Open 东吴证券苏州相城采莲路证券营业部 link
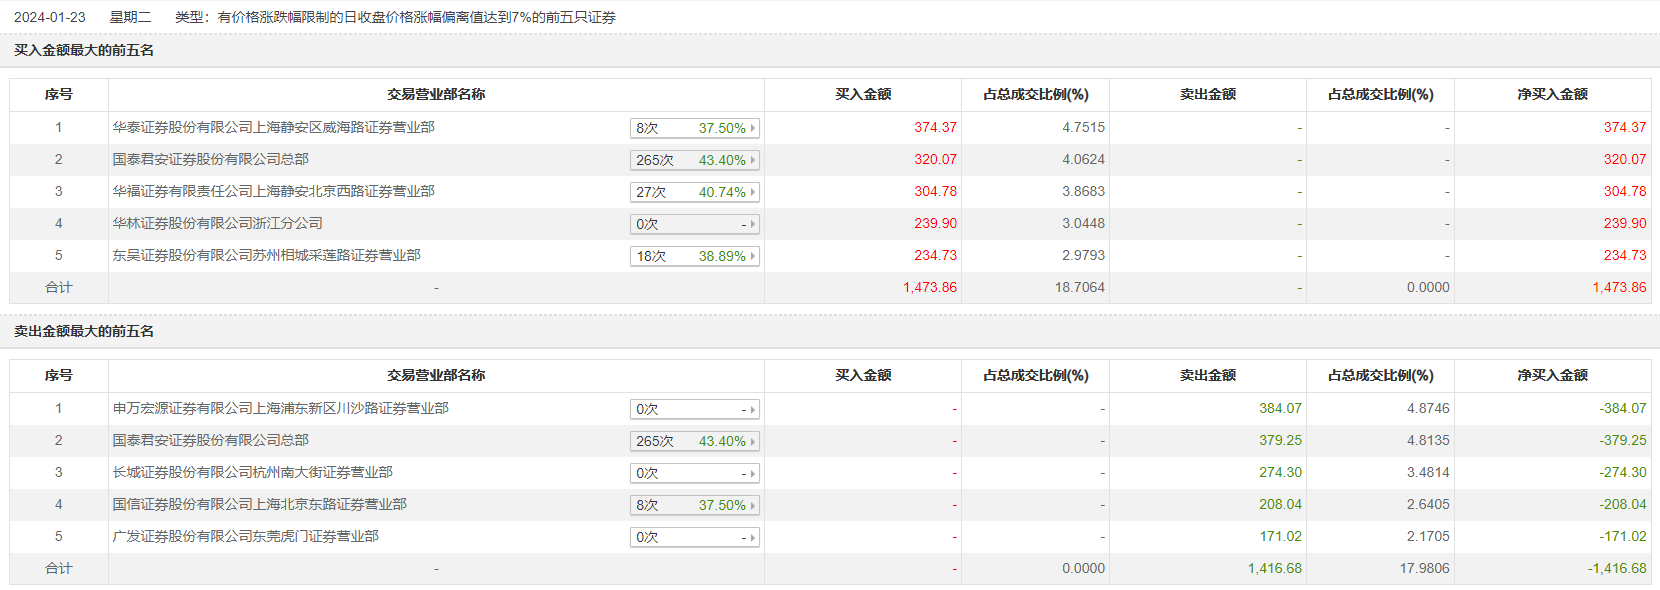The width and height of the screenshot is (1660, 590). click(266, 255)
